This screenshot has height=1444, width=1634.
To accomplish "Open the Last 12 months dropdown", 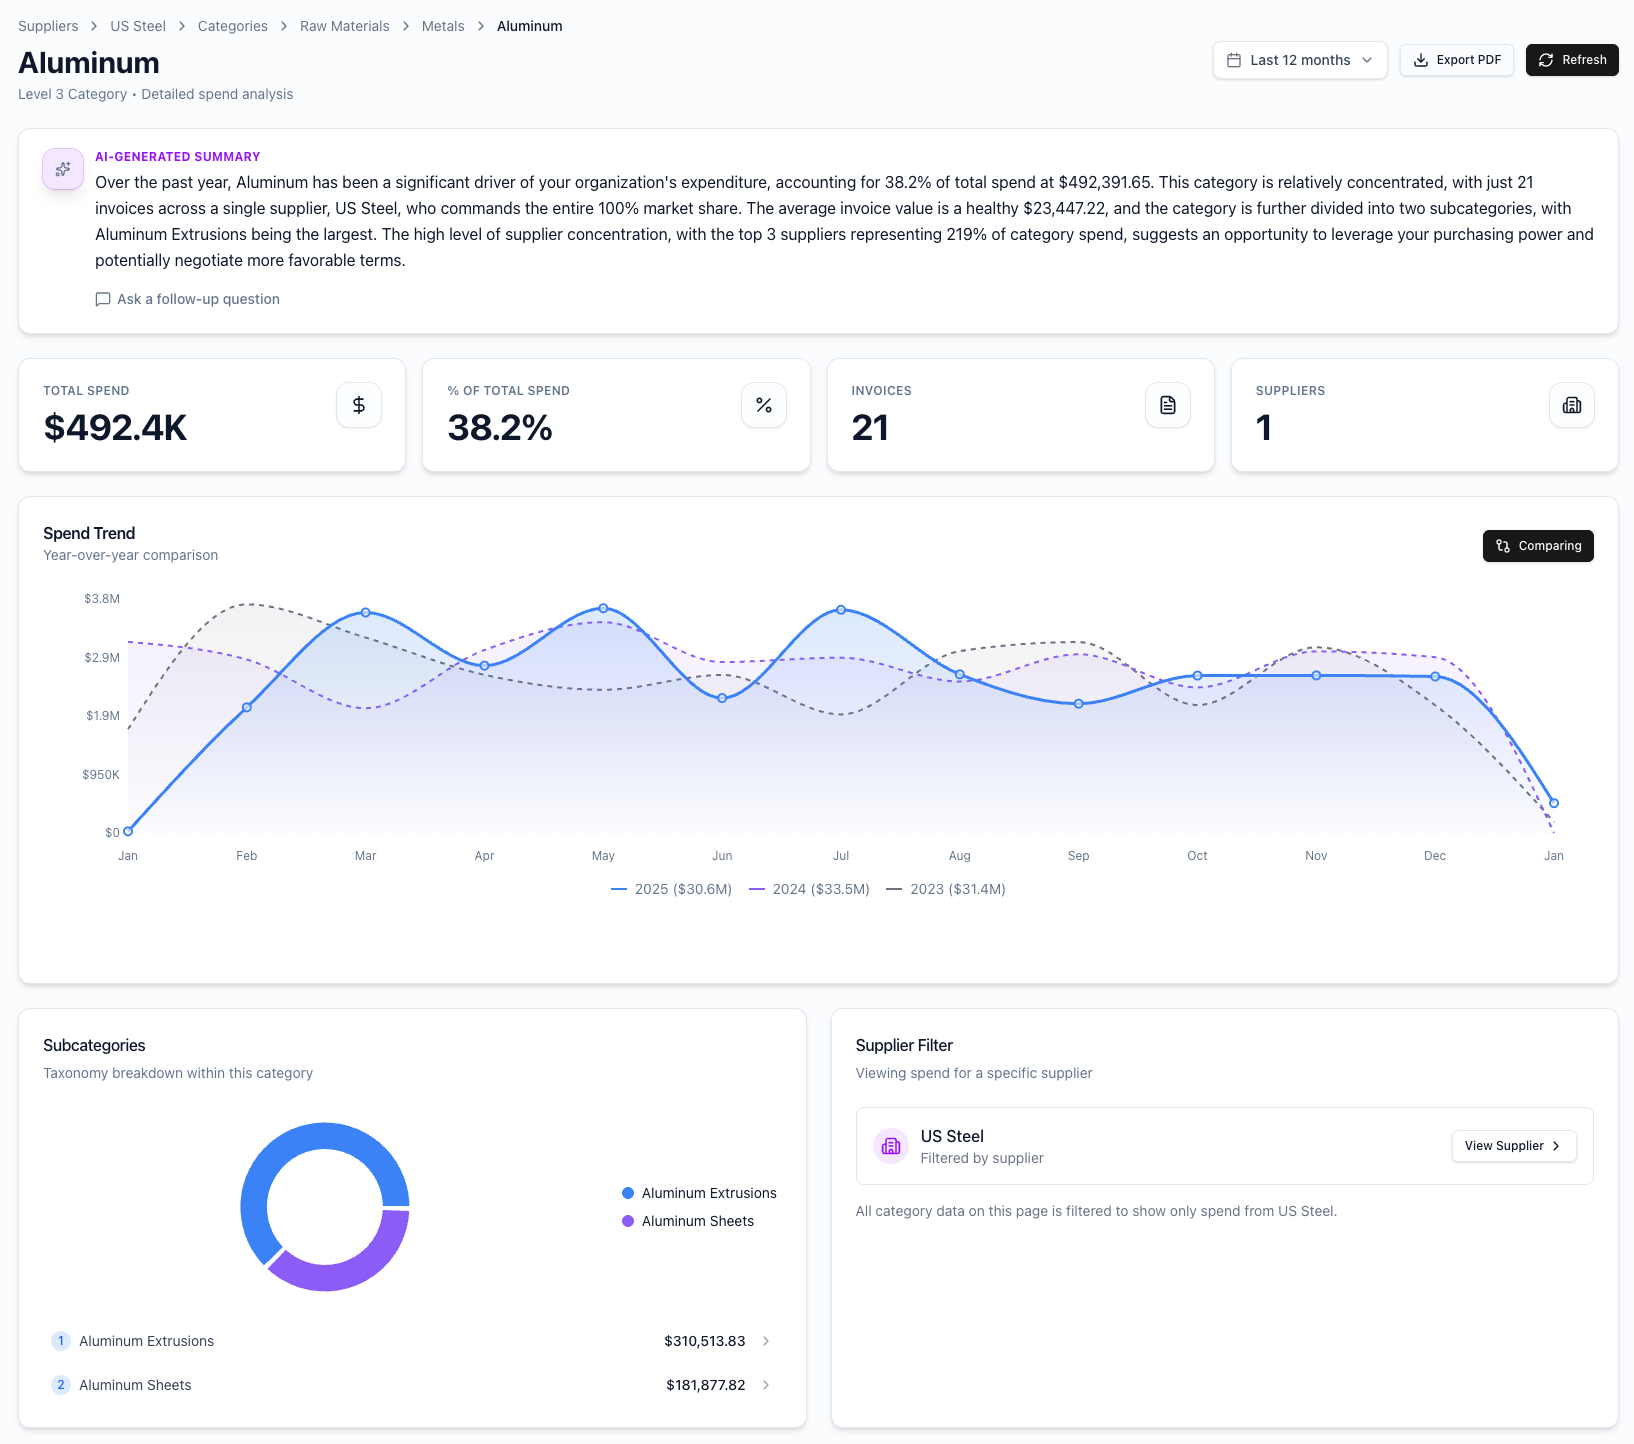I will point(1300,60).
